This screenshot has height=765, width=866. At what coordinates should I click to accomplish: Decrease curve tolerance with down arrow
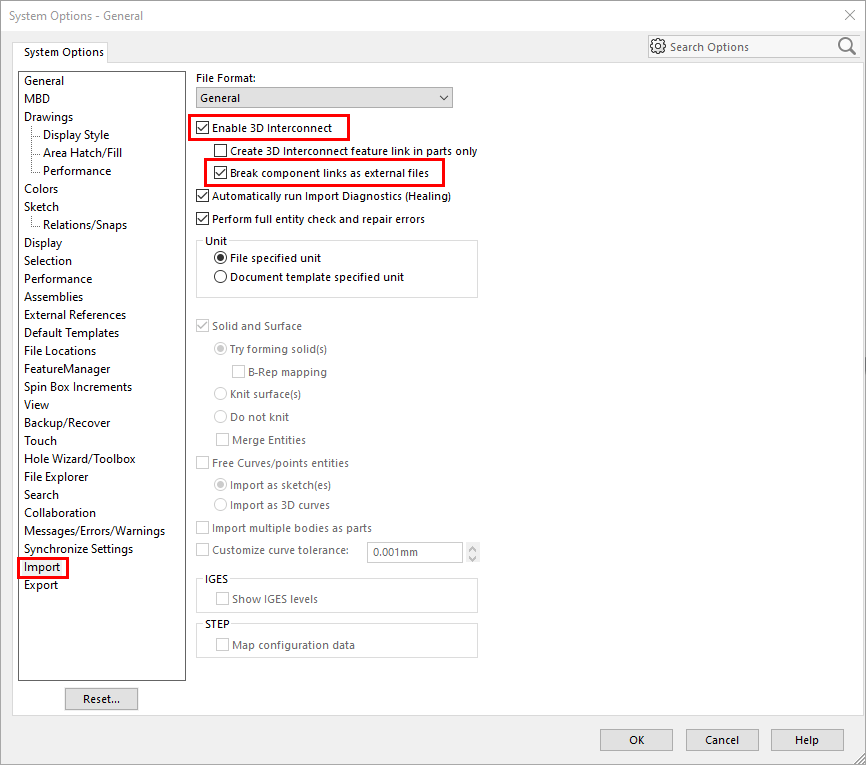point(472,557)
